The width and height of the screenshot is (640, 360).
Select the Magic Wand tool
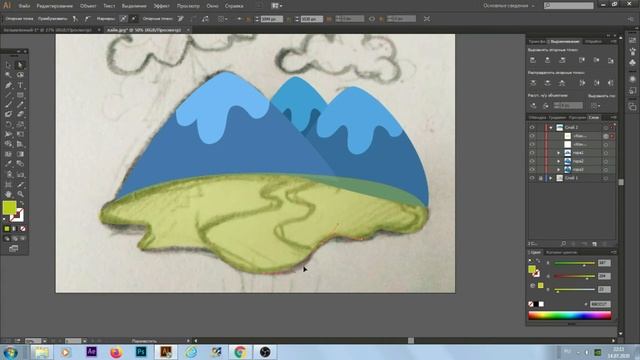pyautogui.click(x=9, y=75)
